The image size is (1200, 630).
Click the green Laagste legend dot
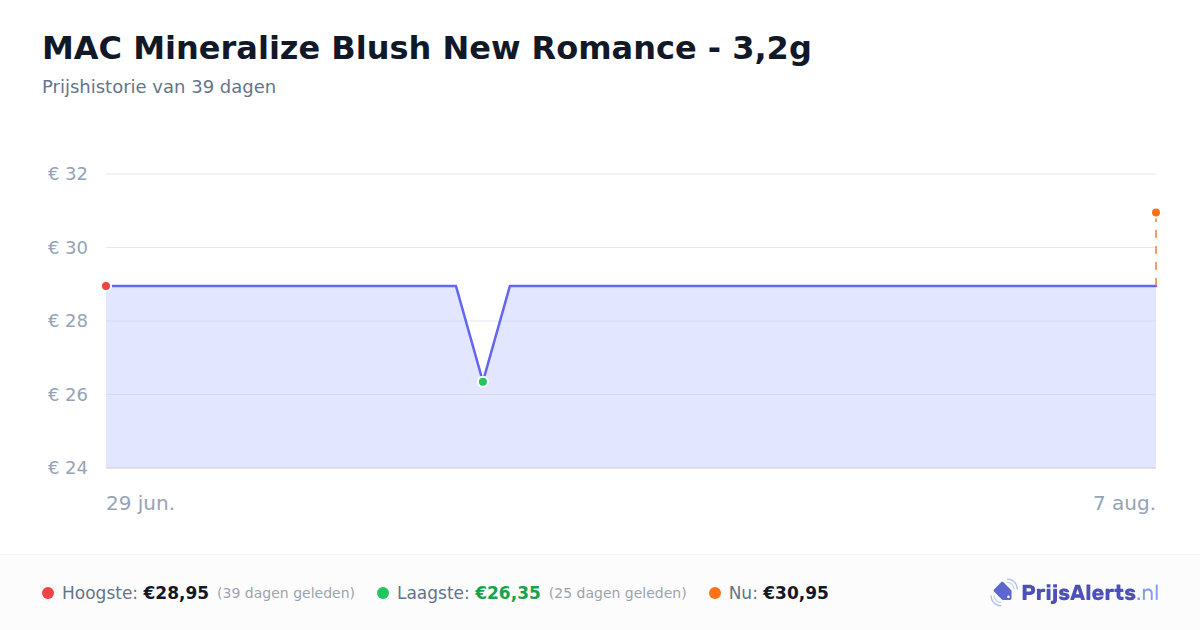tap(383, 593)
